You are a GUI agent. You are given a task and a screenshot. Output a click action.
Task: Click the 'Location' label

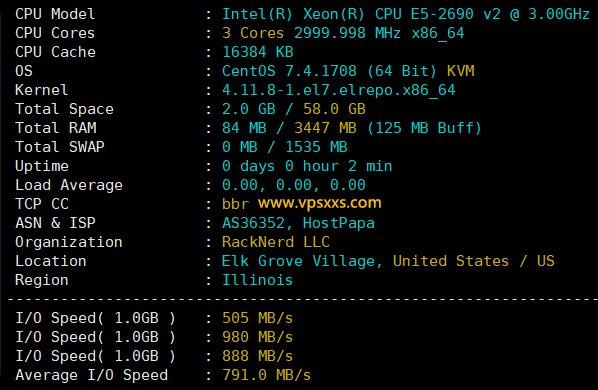click(x=51, y=261)
